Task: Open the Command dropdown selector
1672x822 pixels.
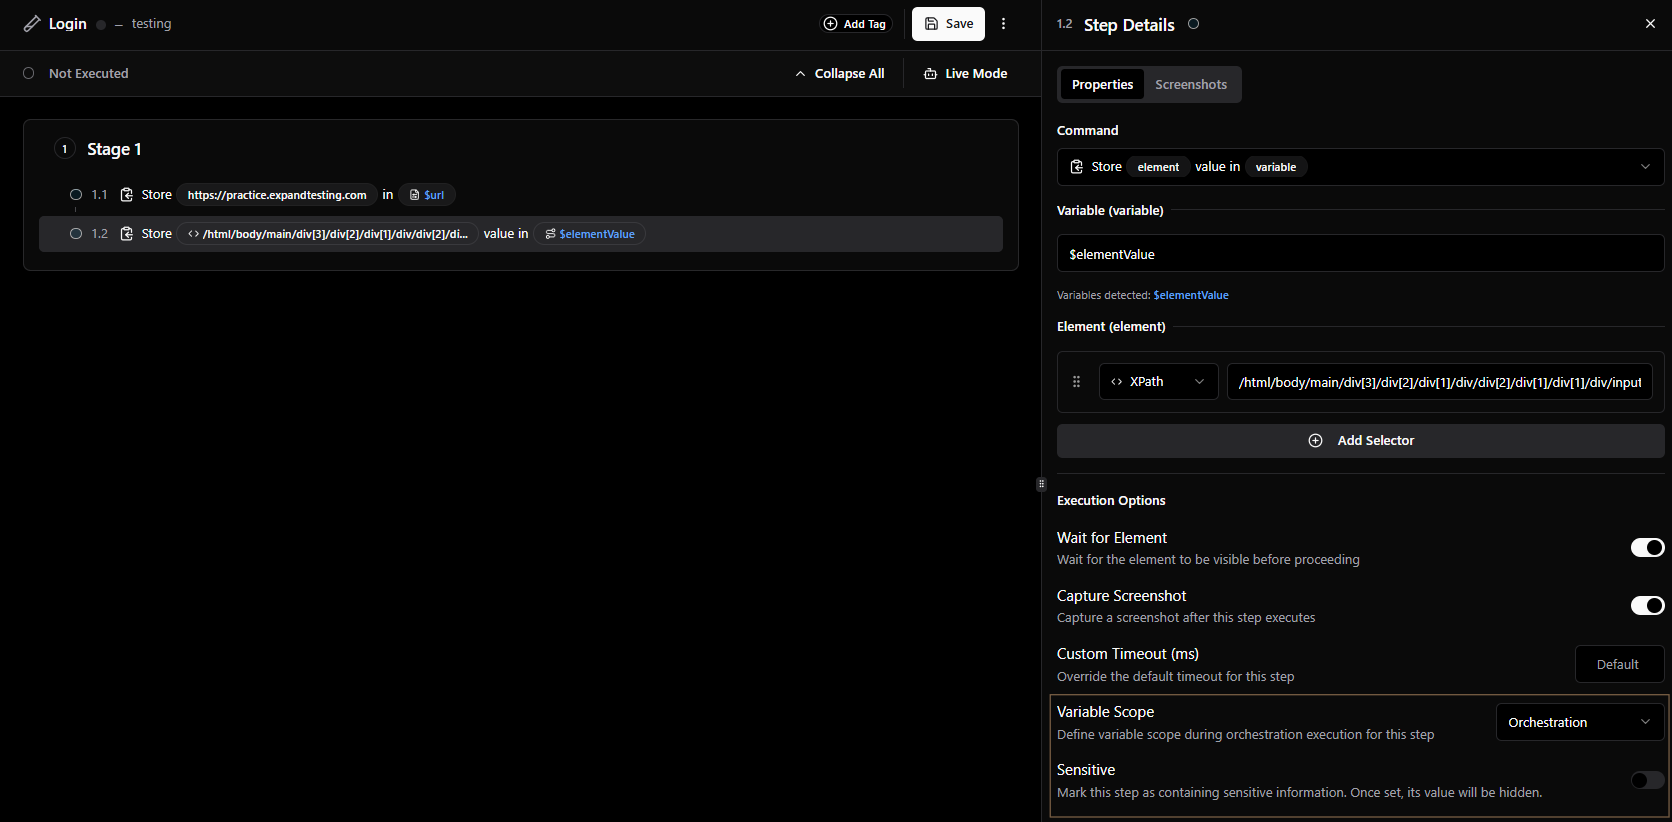Action: point(1360,167)
